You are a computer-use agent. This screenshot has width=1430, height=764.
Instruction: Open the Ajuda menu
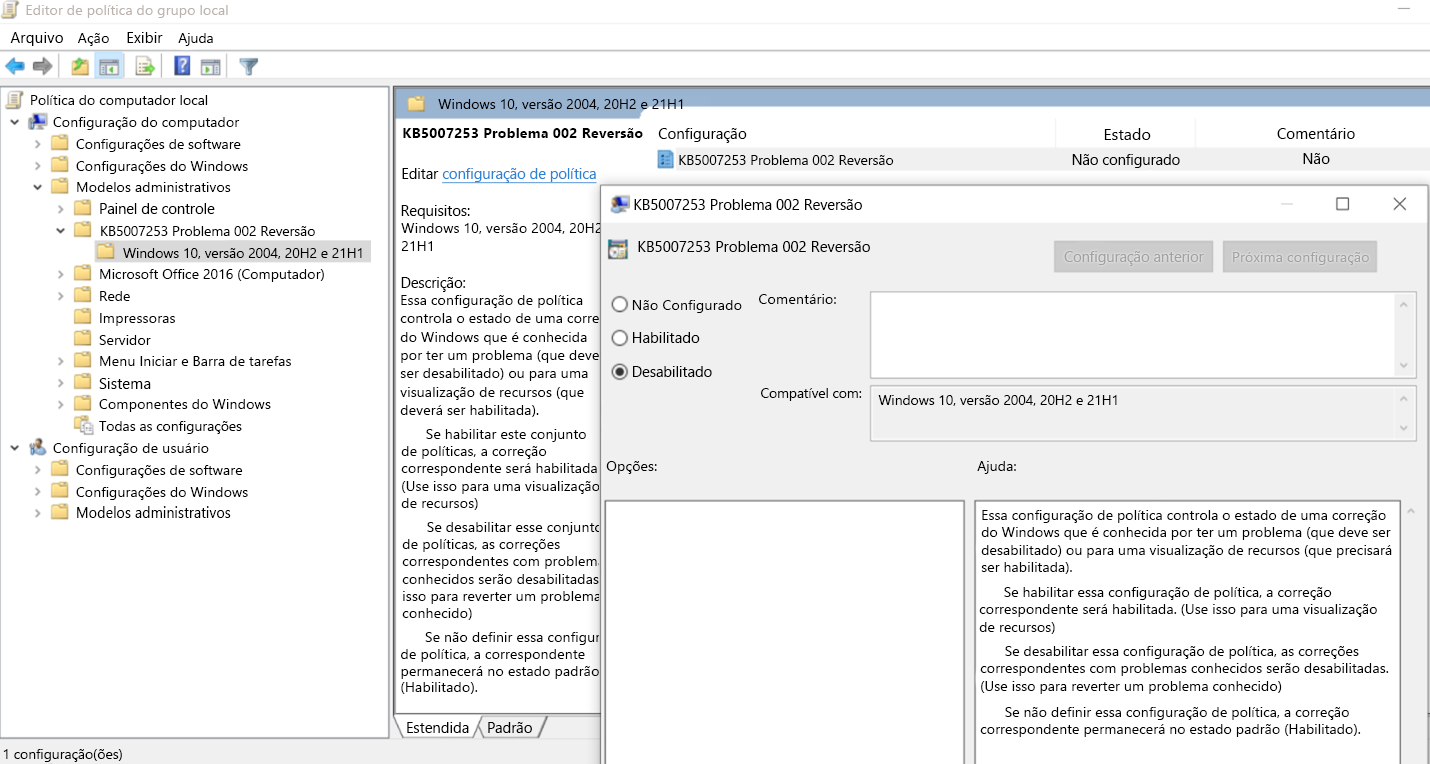click(195, 38)
